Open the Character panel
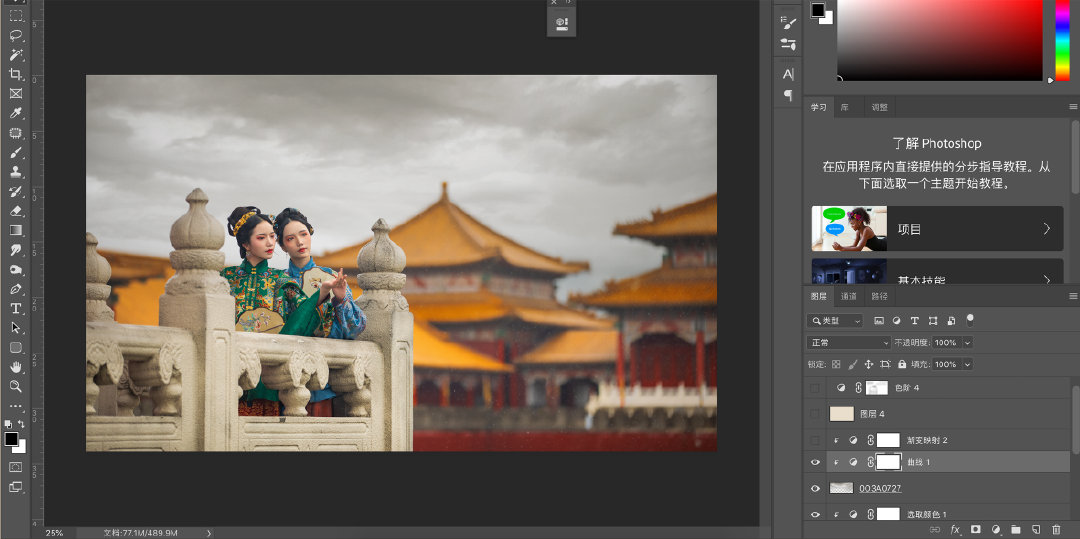 click(788, 74)
